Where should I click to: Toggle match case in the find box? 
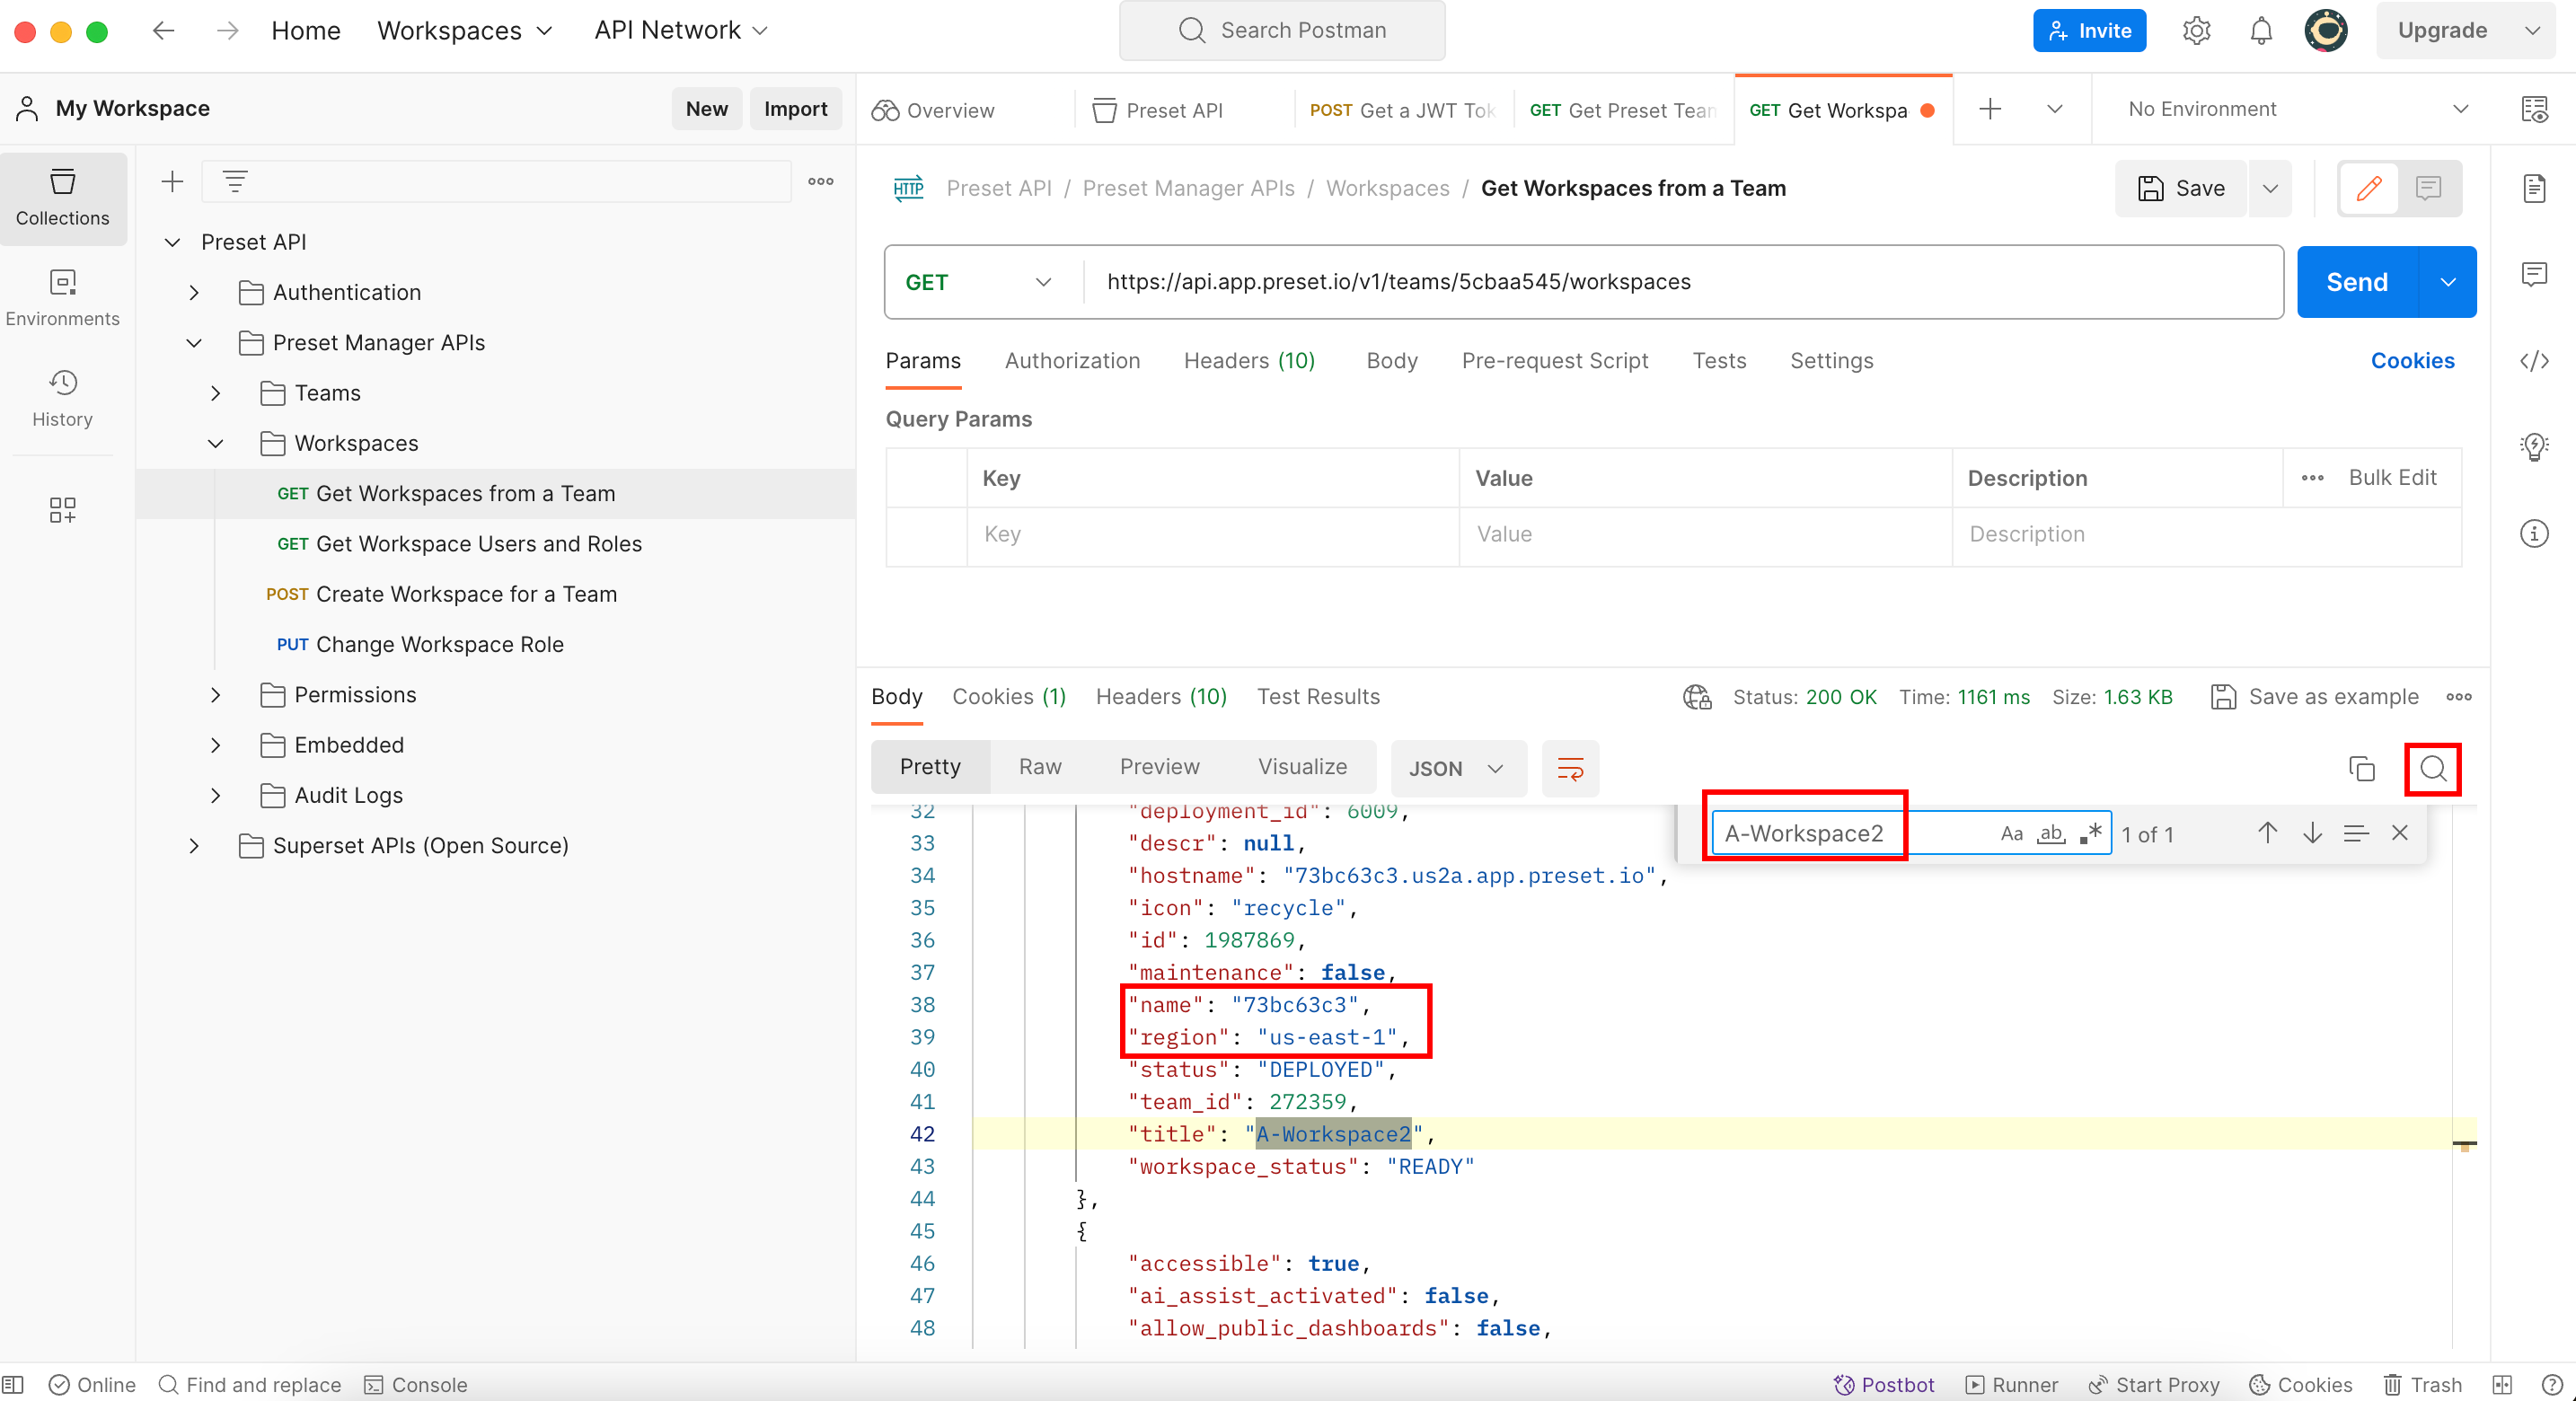[2011, 834]
